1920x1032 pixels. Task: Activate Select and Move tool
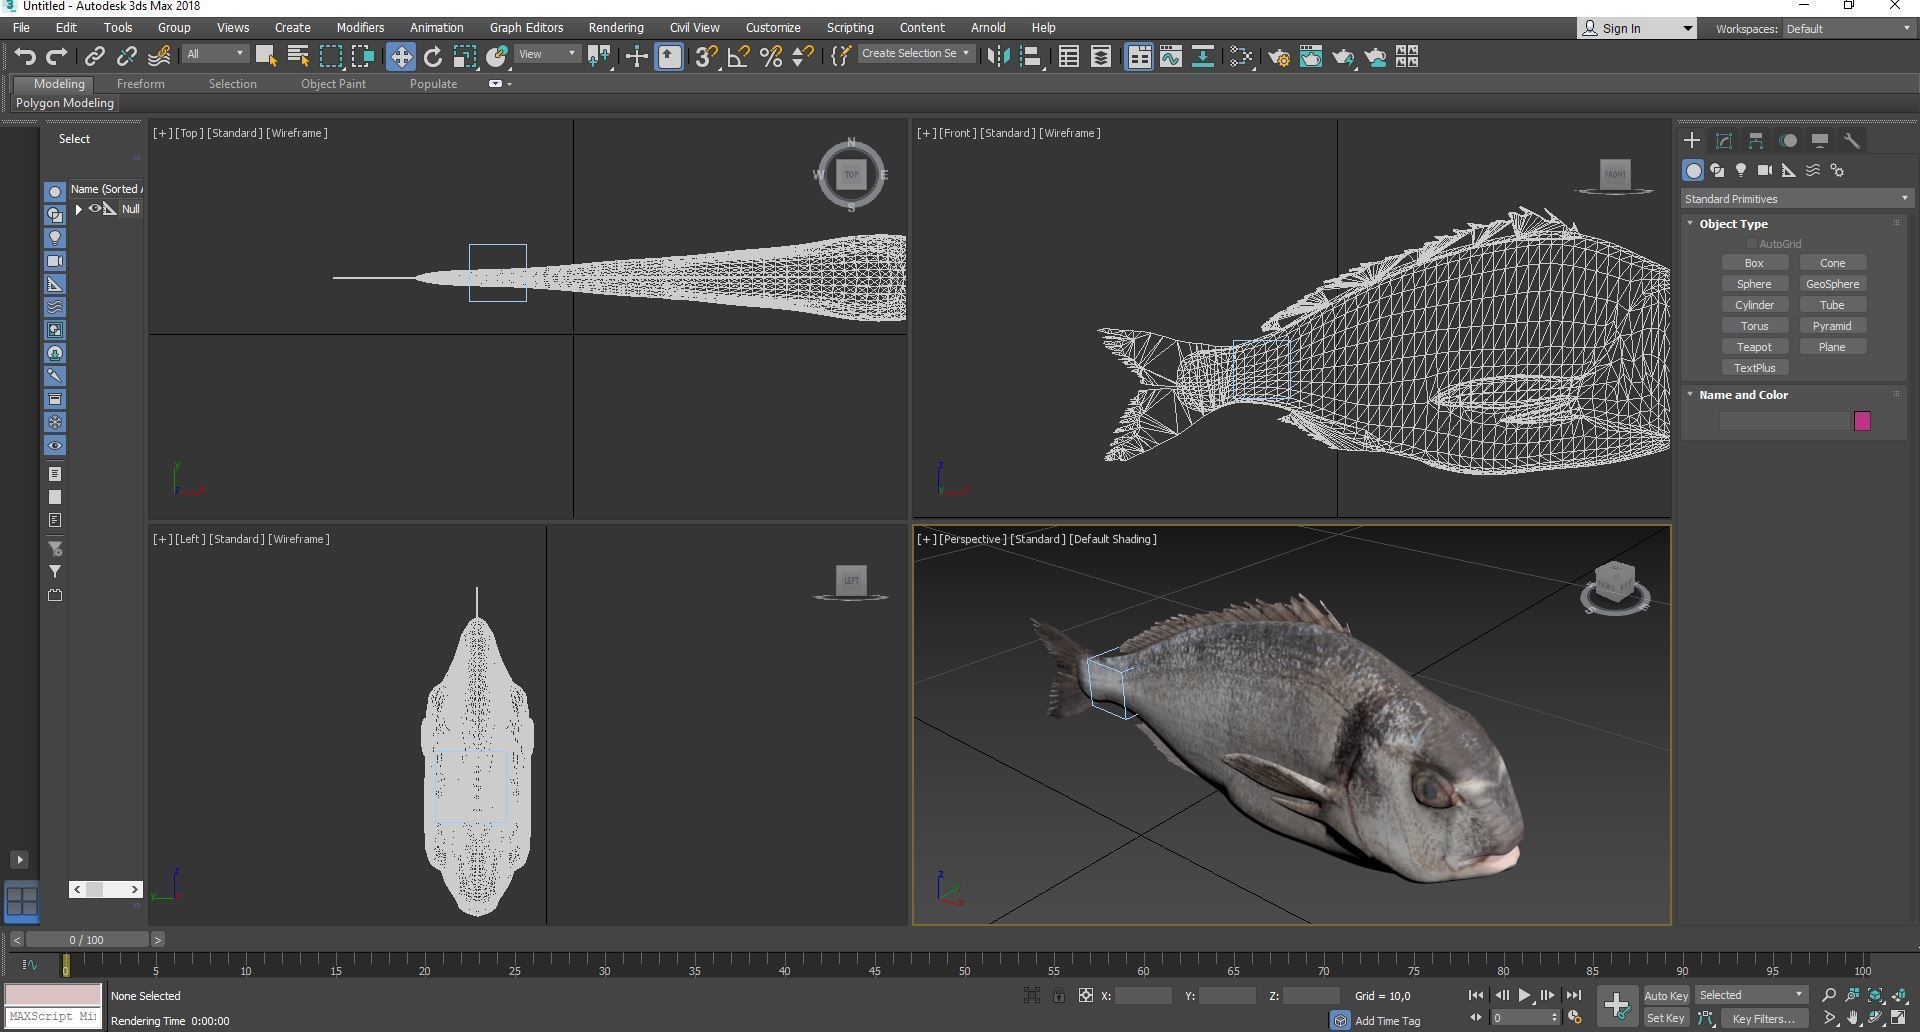point(401,56)
